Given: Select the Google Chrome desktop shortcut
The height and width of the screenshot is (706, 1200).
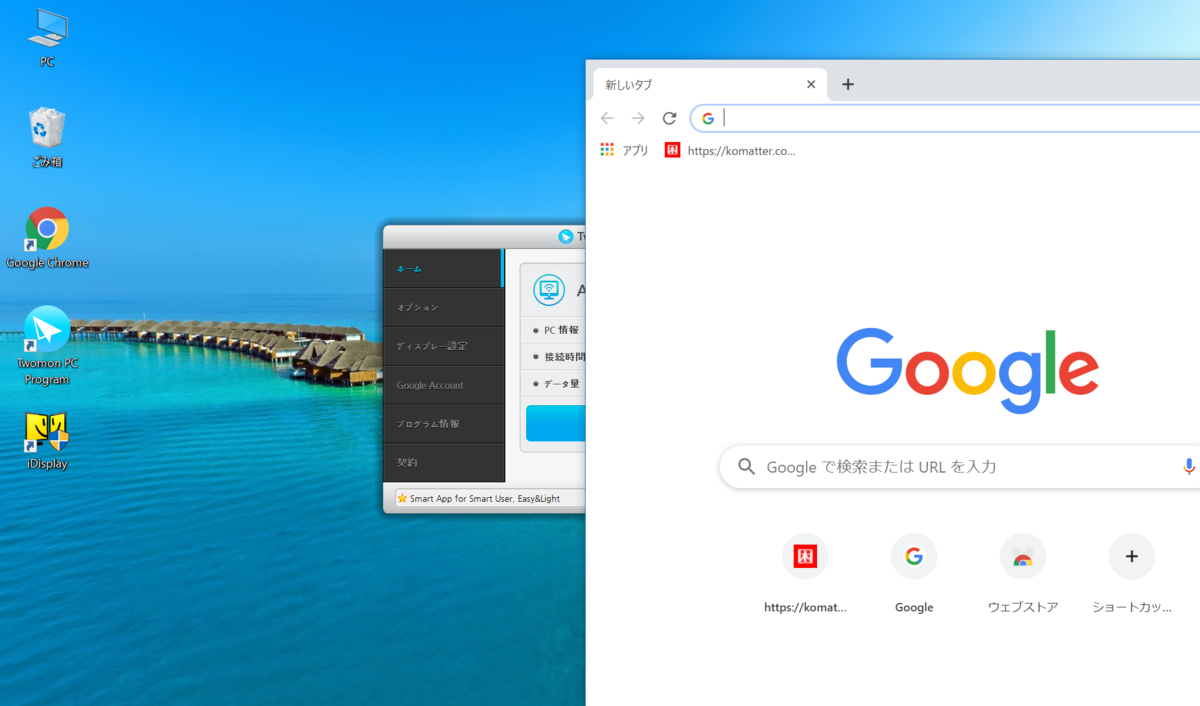Looking at the screenshot, I should [x=47, y=238].
